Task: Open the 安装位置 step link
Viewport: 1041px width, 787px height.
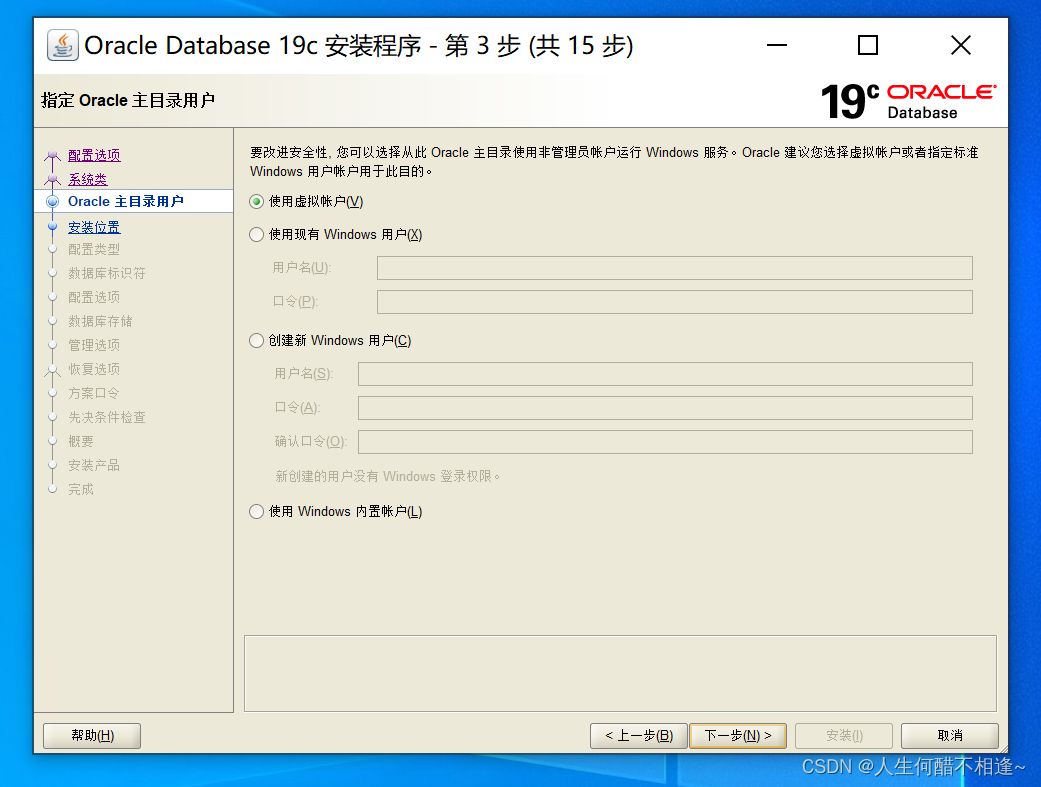Action: pyautogui.click(x=94, y=227)
